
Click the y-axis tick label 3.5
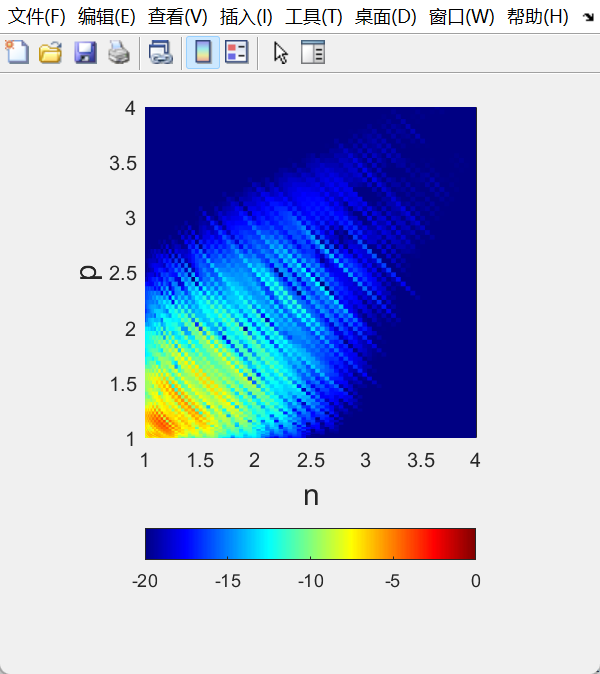pos(123,163)
